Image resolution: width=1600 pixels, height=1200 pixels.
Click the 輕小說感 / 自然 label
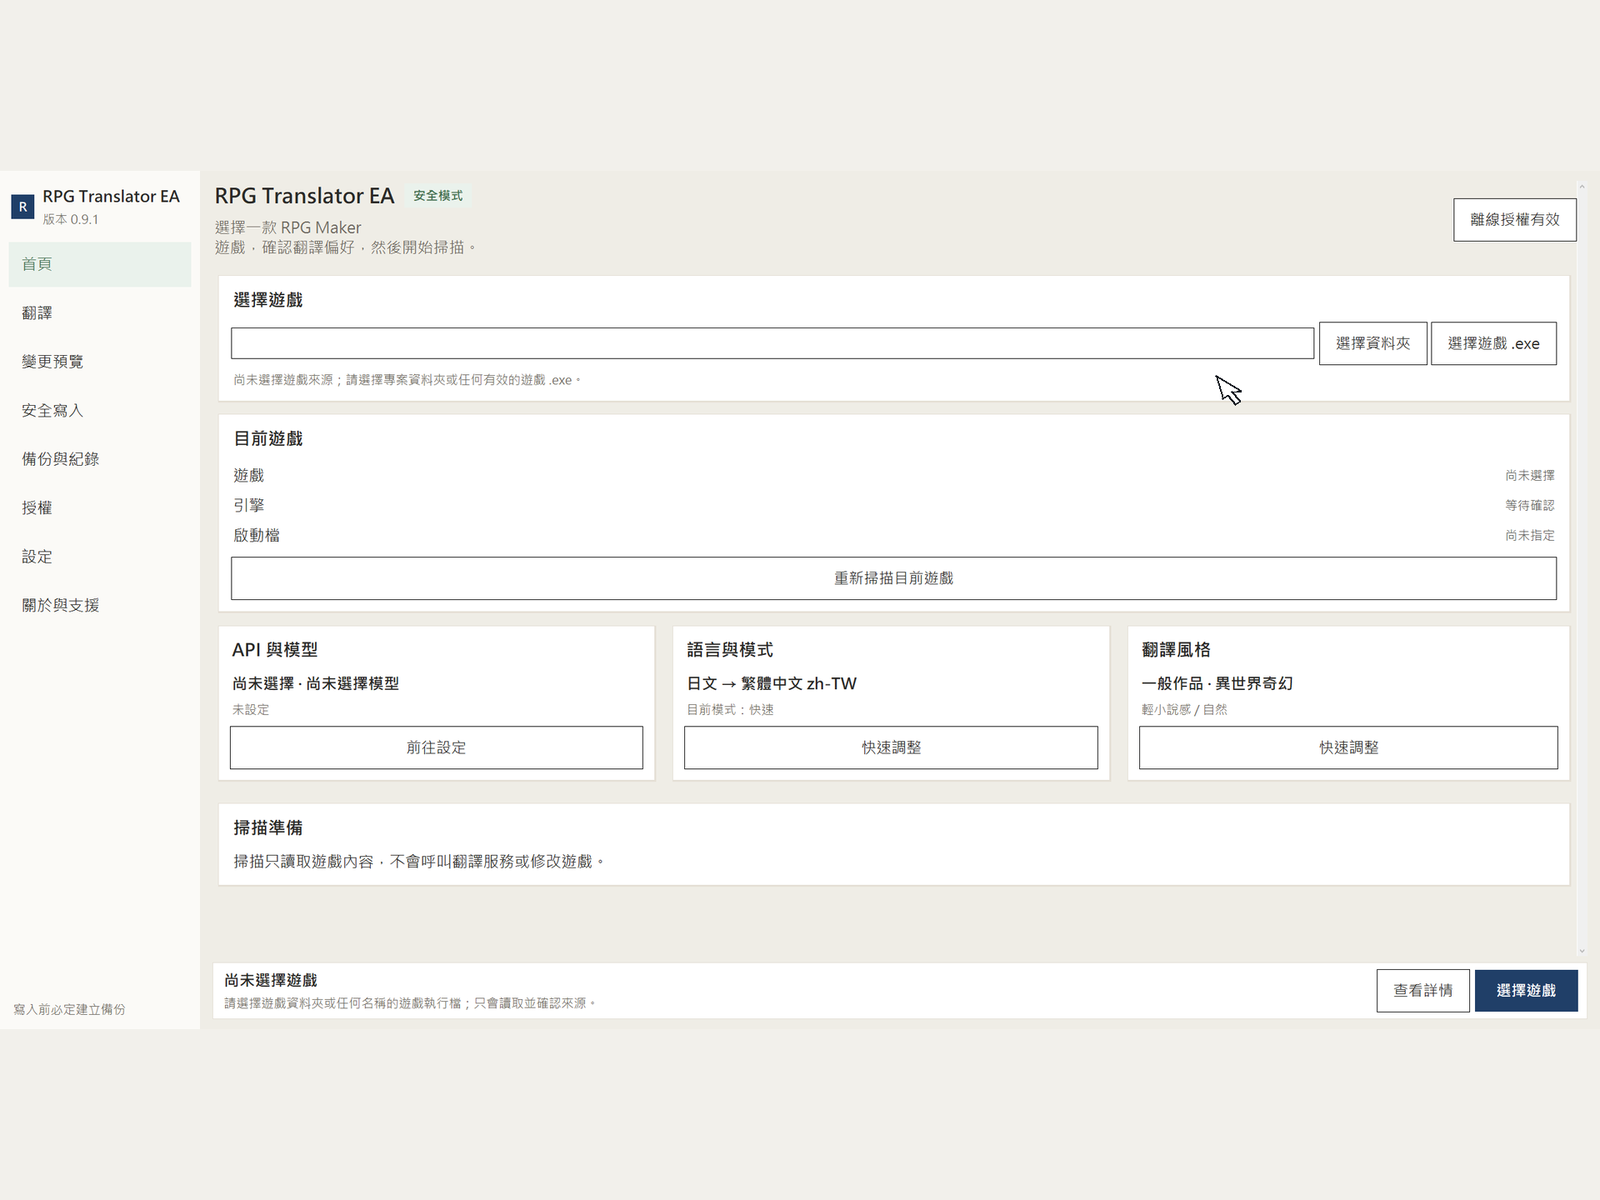(1184, 710)
